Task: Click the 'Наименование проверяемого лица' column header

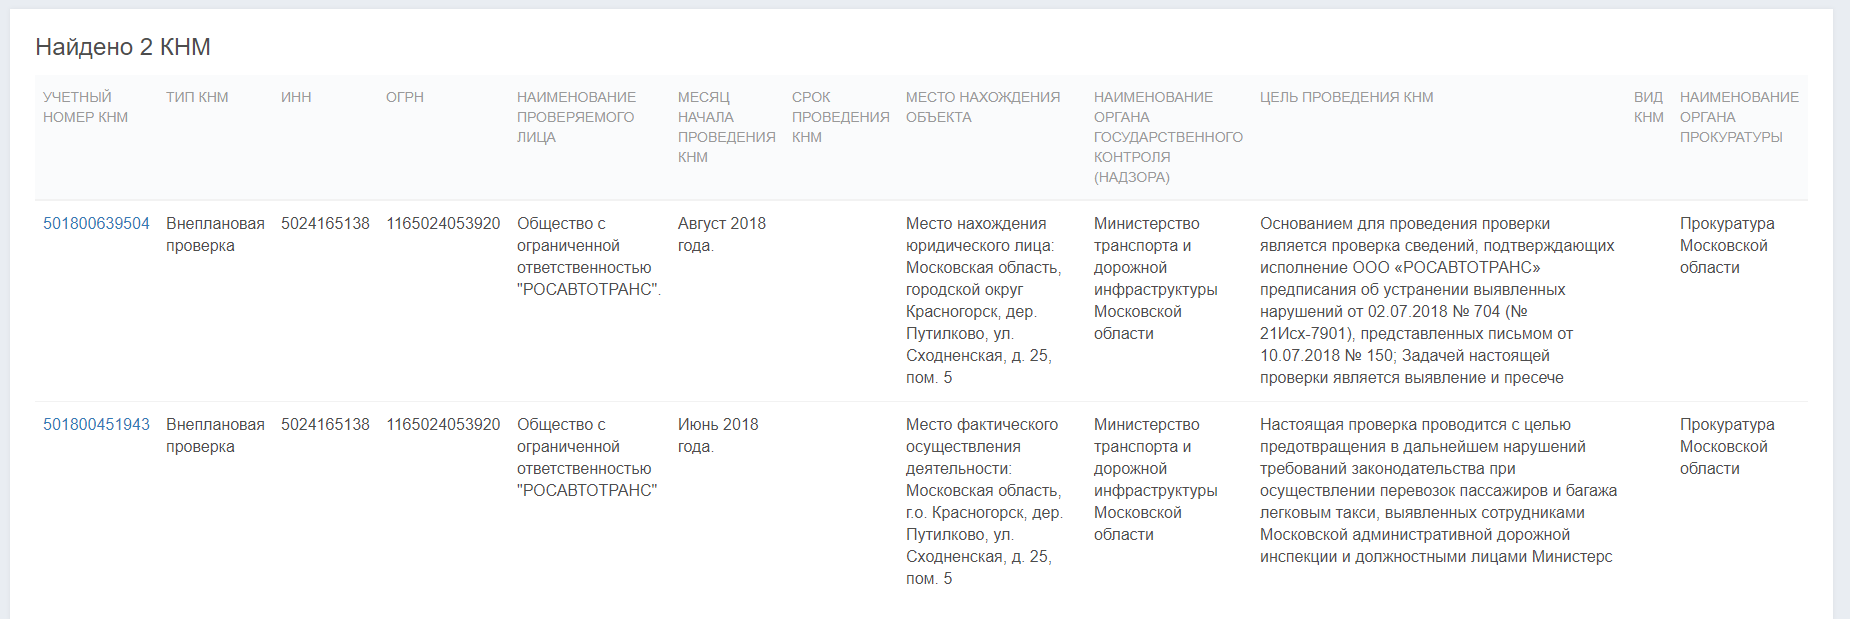Action: point(576,117)
